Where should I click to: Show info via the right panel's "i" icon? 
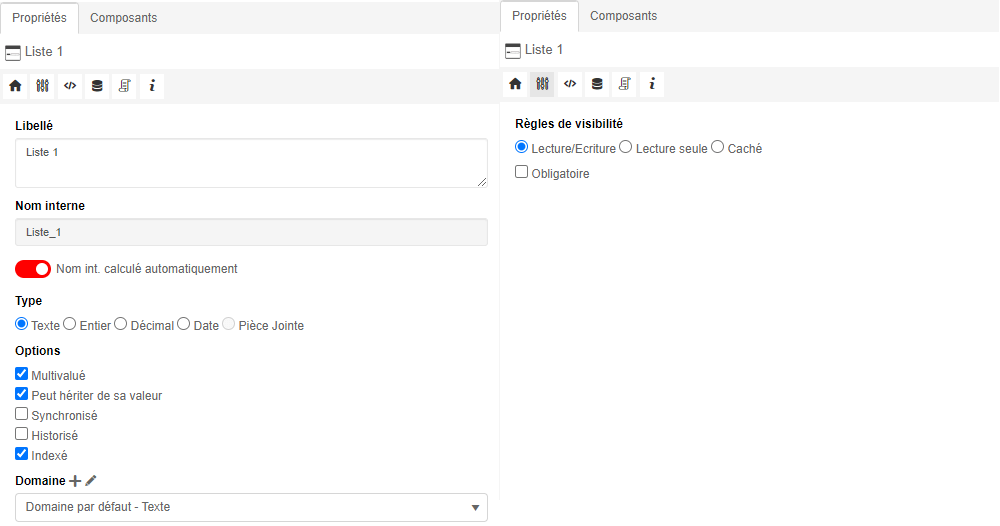click(x=652, y=84)
